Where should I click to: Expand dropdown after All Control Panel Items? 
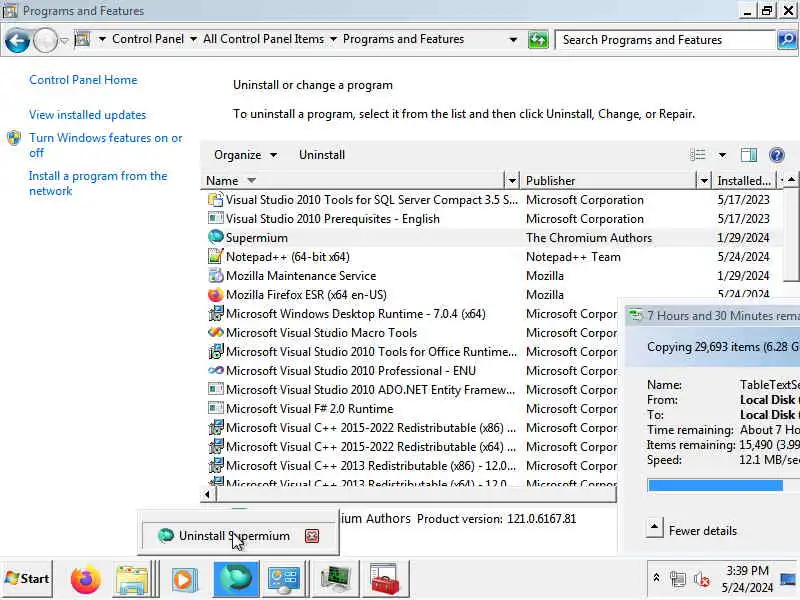coord(333,39)
